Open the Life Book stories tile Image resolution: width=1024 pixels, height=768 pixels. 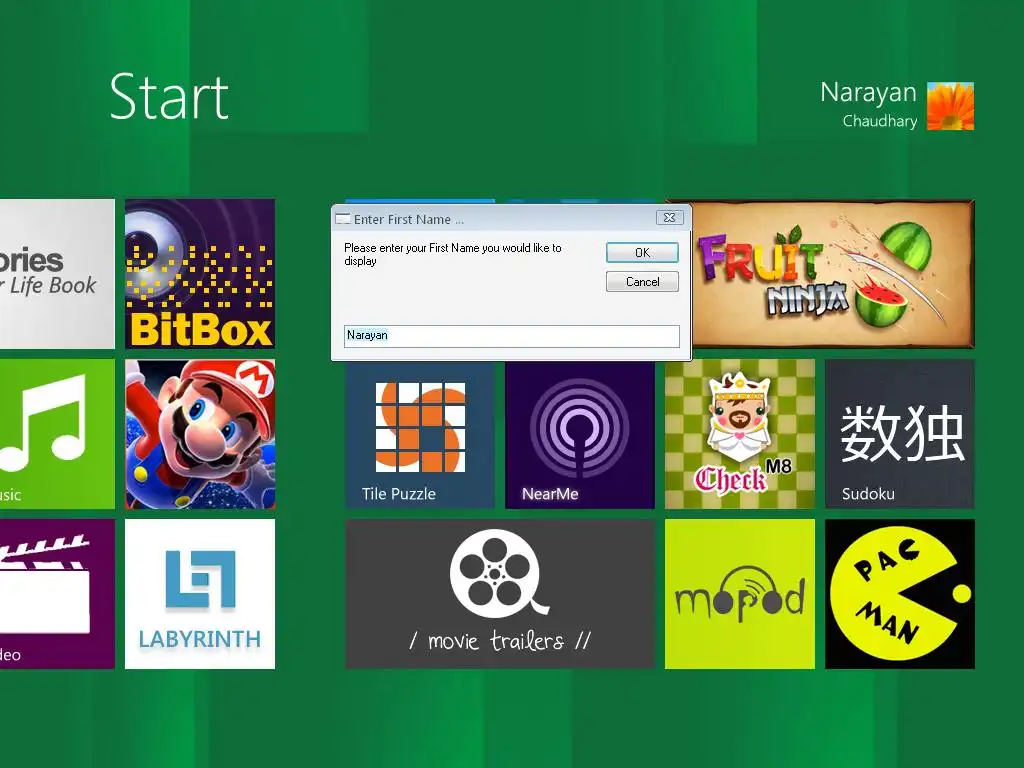pos(57,274)
